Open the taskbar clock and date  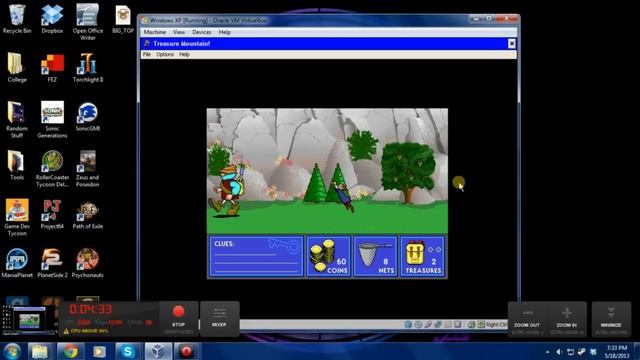[x=616, y=352]
